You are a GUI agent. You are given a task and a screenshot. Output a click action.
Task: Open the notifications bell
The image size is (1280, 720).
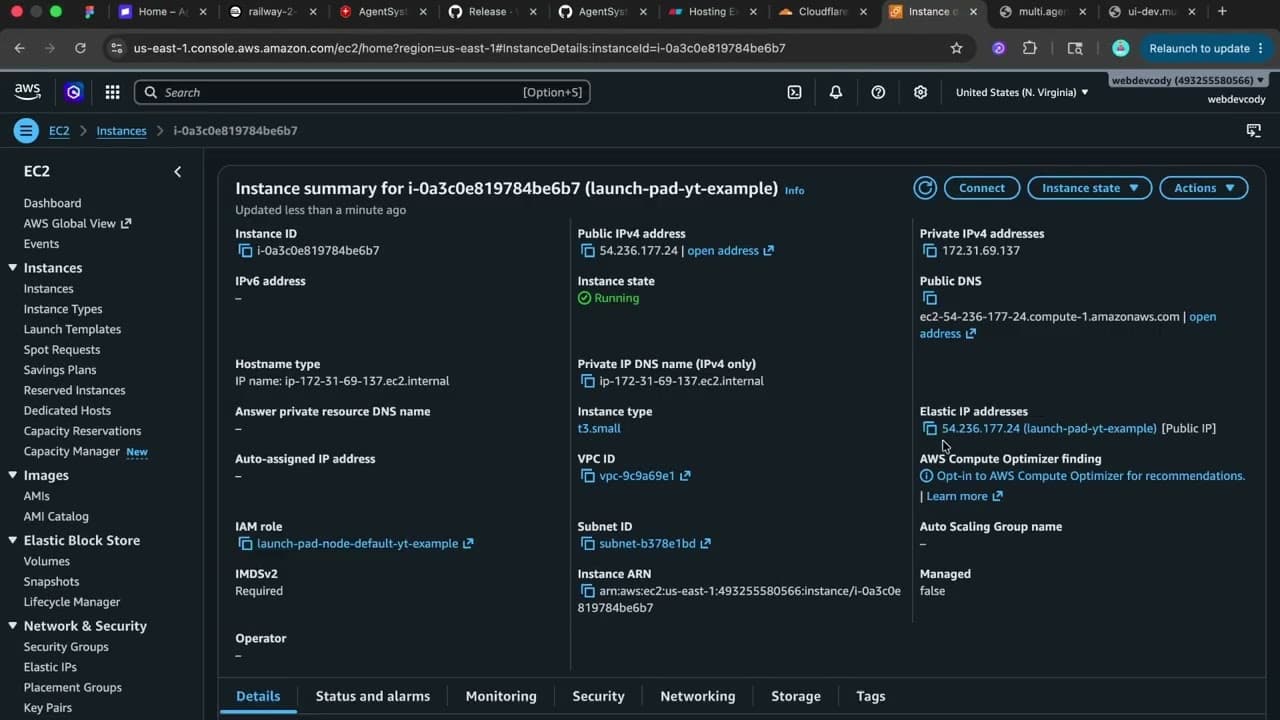[836, 92]
